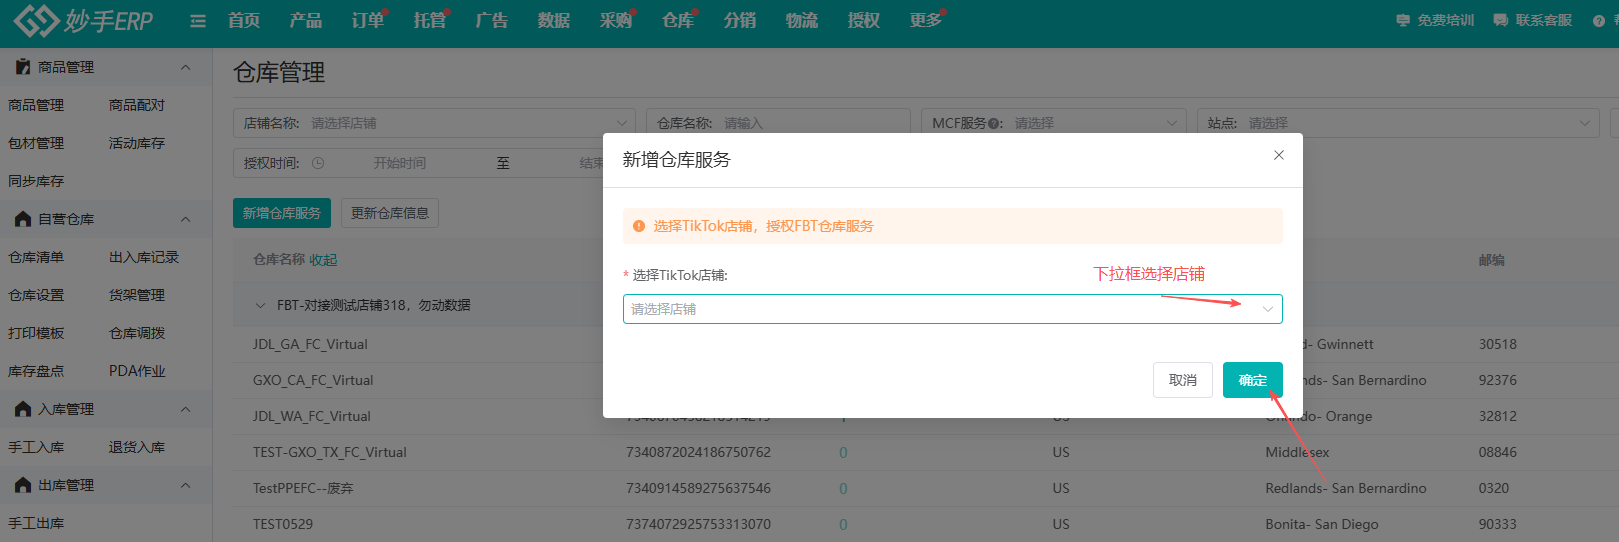Image resolution: width=1619 pixels, height=542 pixels.
Task: Open the 托管 top menu
Action: pyautogui.click(x=430, y=20)
